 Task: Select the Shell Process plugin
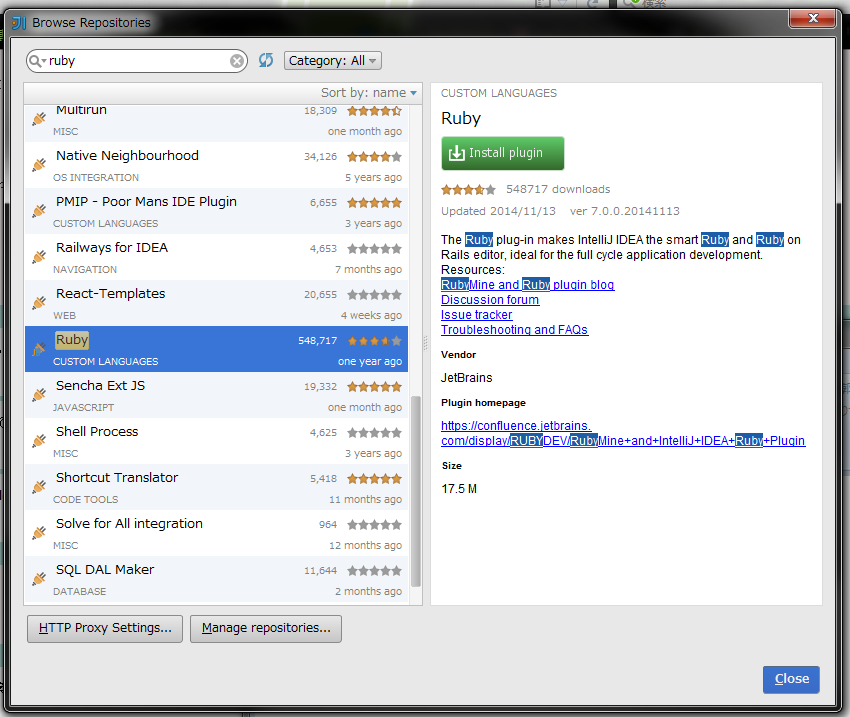pyautogui.click(x=216, y=441)
